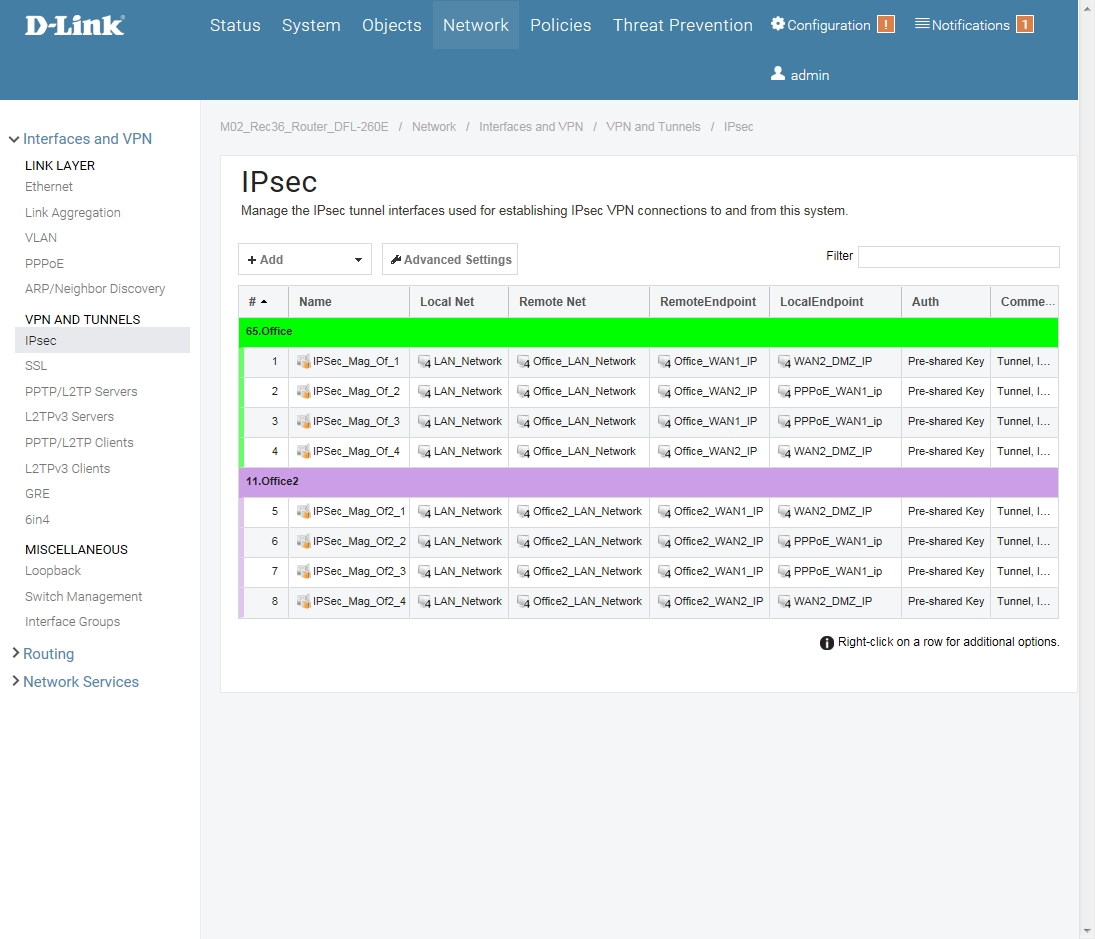Open the Threat Prevention menu
This screenshot has height=939, width=1095.
683,25
